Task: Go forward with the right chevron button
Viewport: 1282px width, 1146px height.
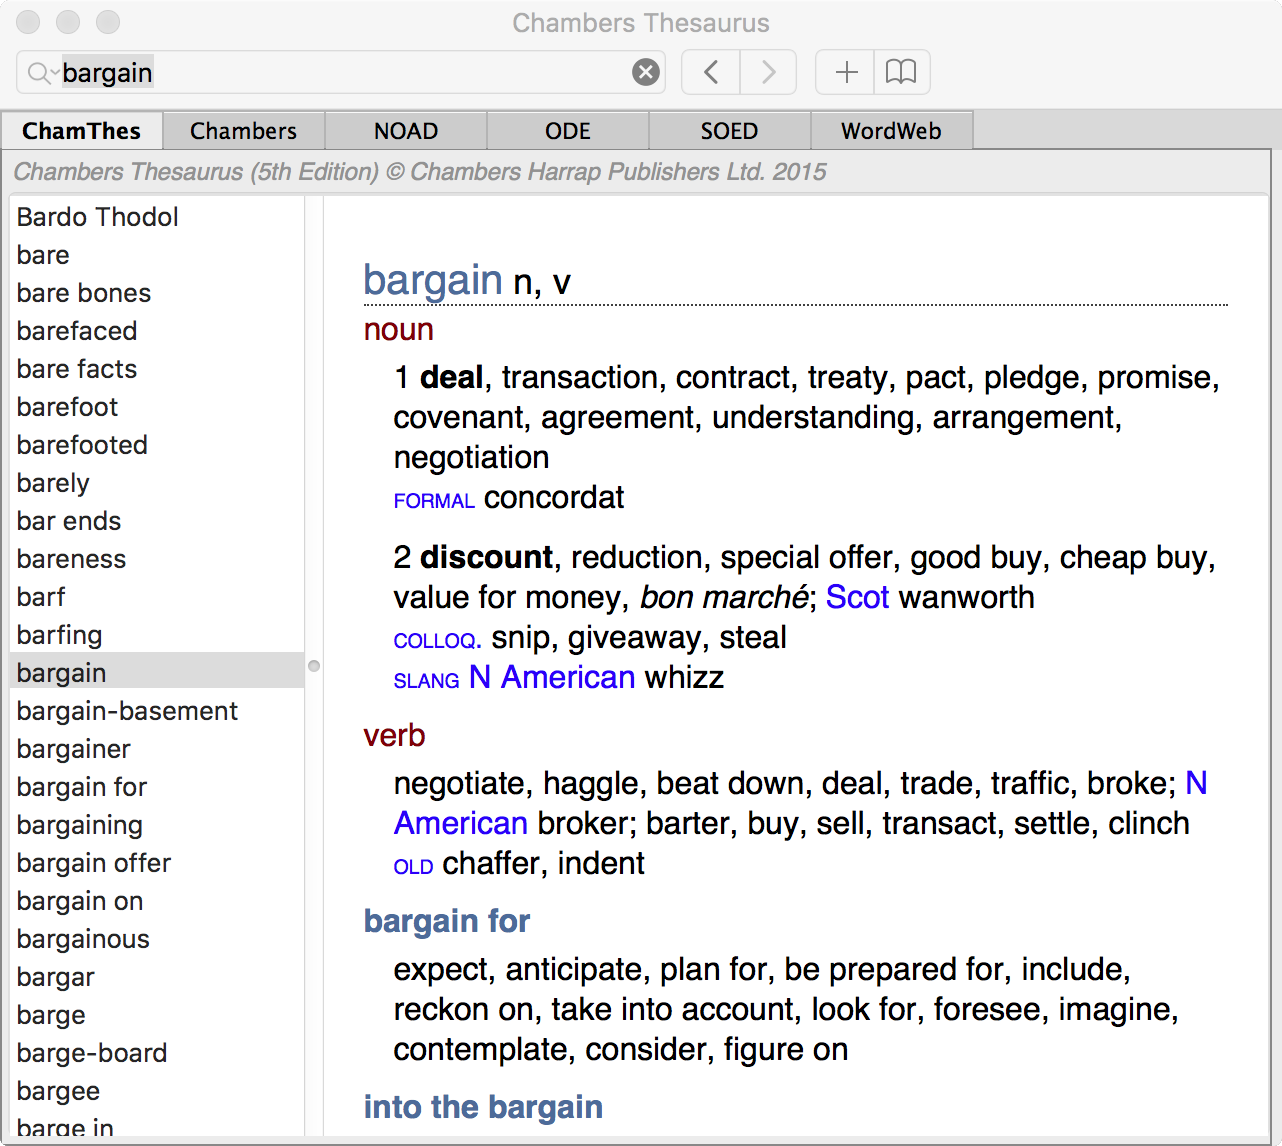Action: point(768,72)
